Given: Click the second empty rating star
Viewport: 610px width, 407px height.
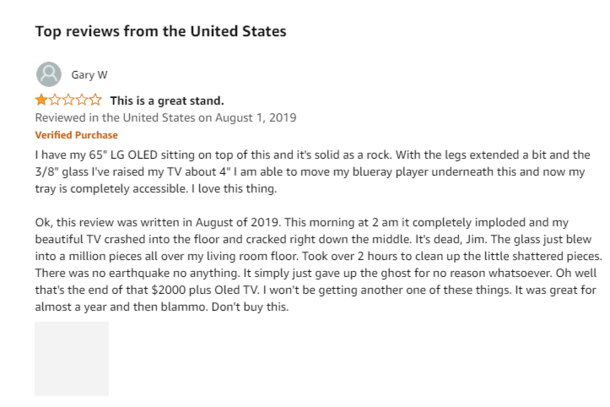Looking at the screenshot, I should (55, 100).
